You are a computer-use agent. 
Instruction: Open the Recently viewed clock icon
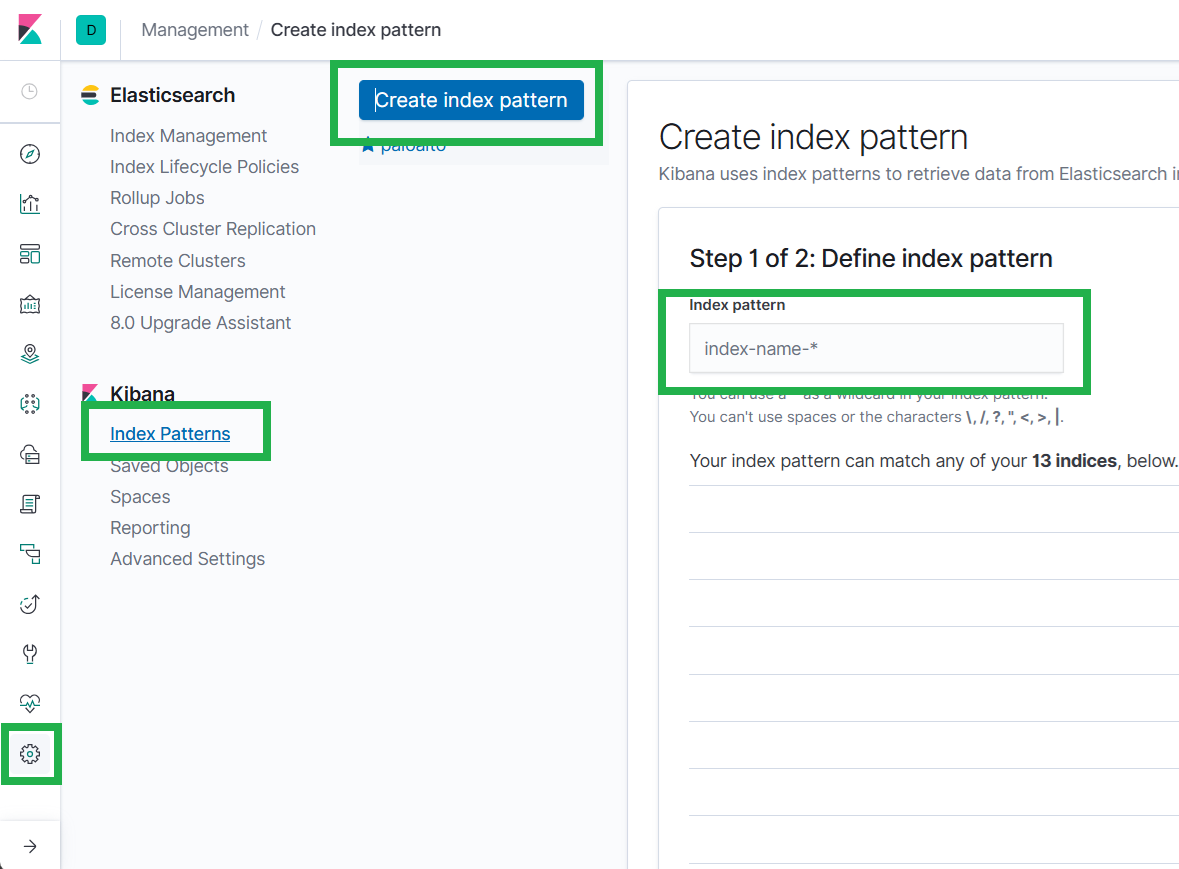click(x=29, y=92)
